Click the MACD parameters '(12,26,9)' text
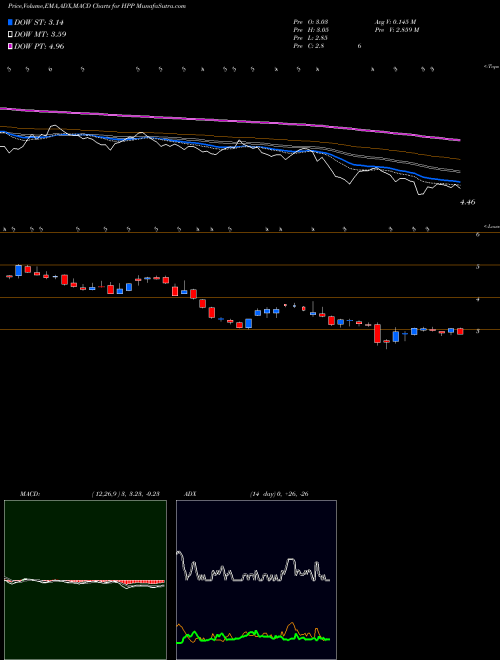 (x=106, y=494)
